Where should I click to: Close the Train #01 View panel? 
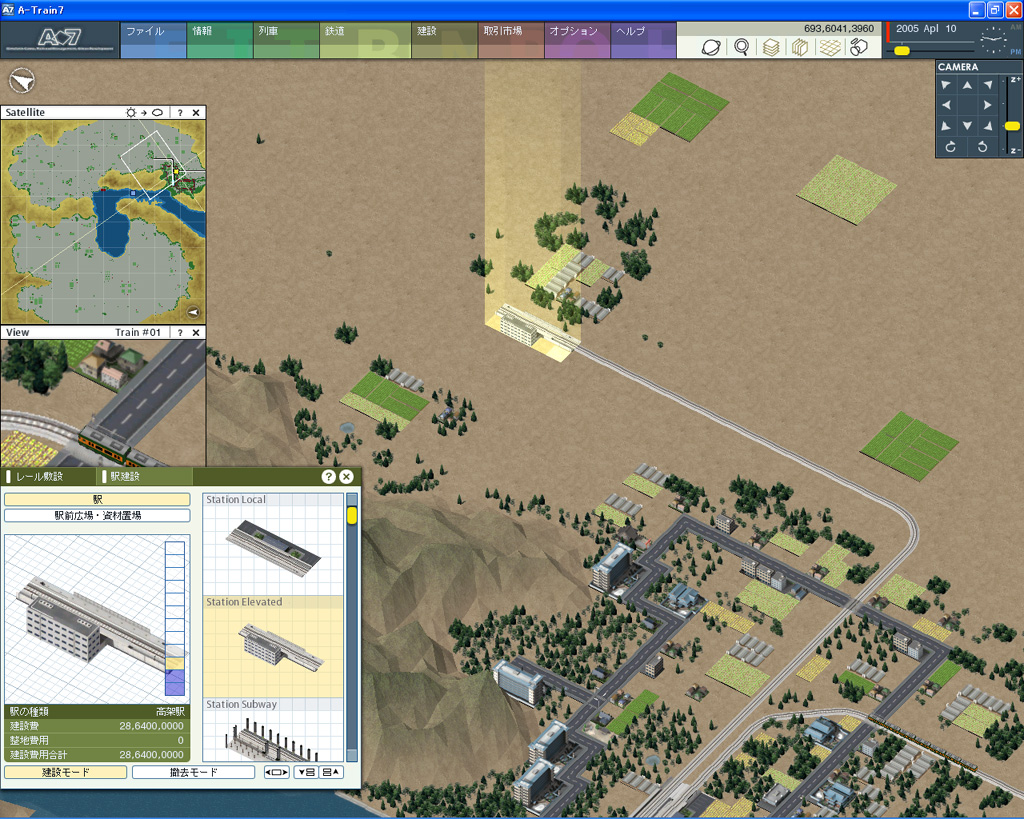click(196, 332)
